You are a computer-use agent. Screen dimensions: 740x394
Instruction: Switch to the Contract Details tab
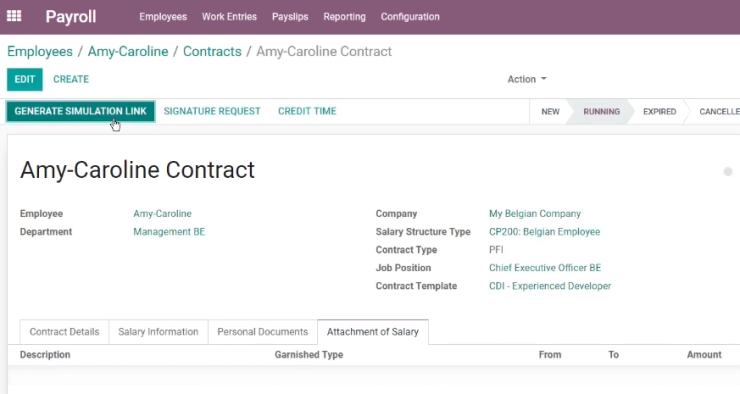pyautogui.click(x=64, y=332)
